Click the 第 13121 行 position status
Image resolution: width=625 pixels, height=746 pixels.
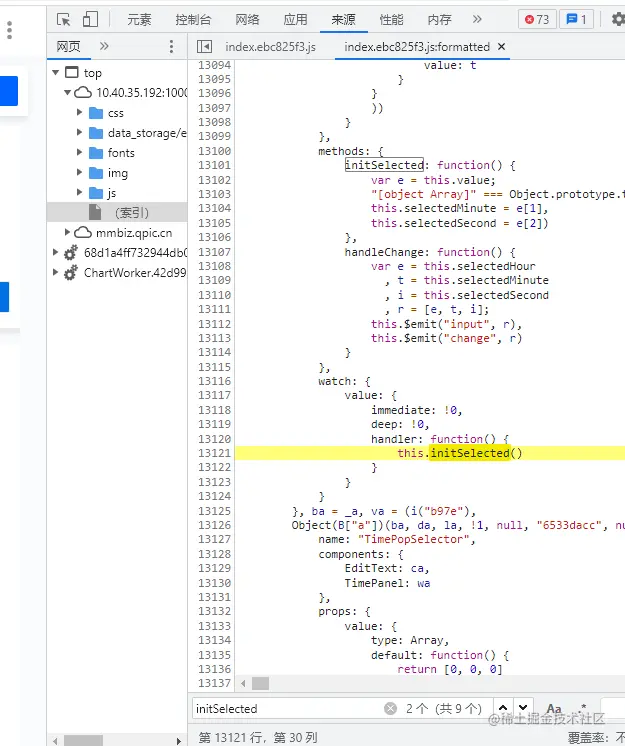pos(257,737)
